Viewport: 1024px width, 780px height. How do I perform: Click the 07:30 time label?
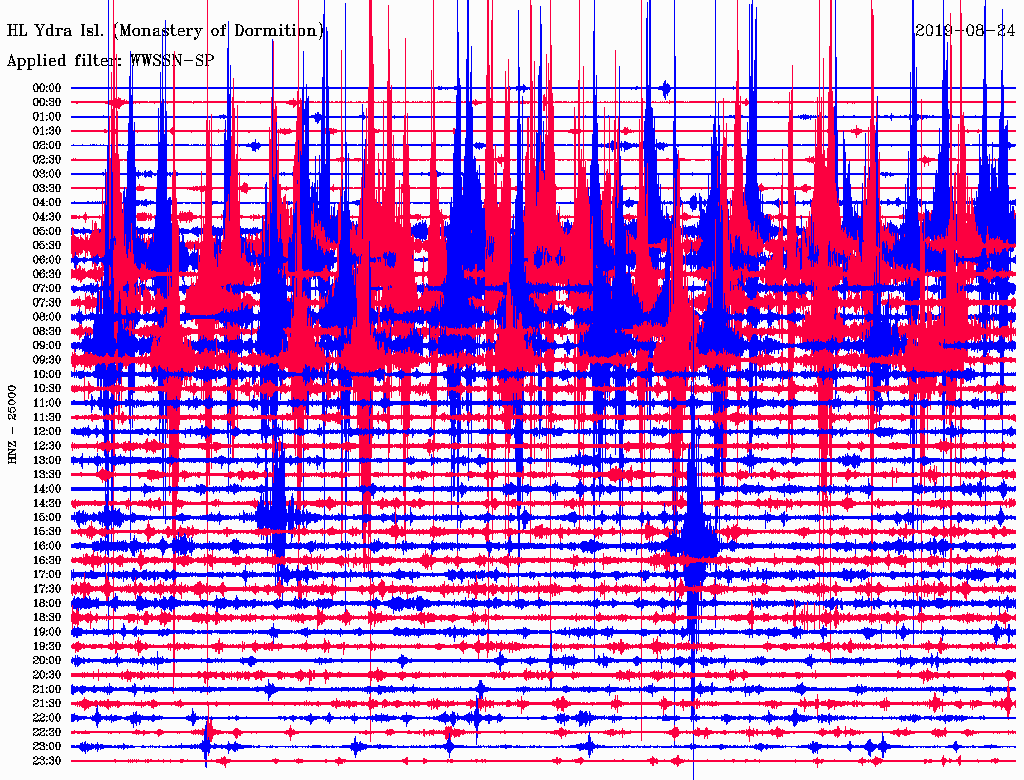coord(46,303)
